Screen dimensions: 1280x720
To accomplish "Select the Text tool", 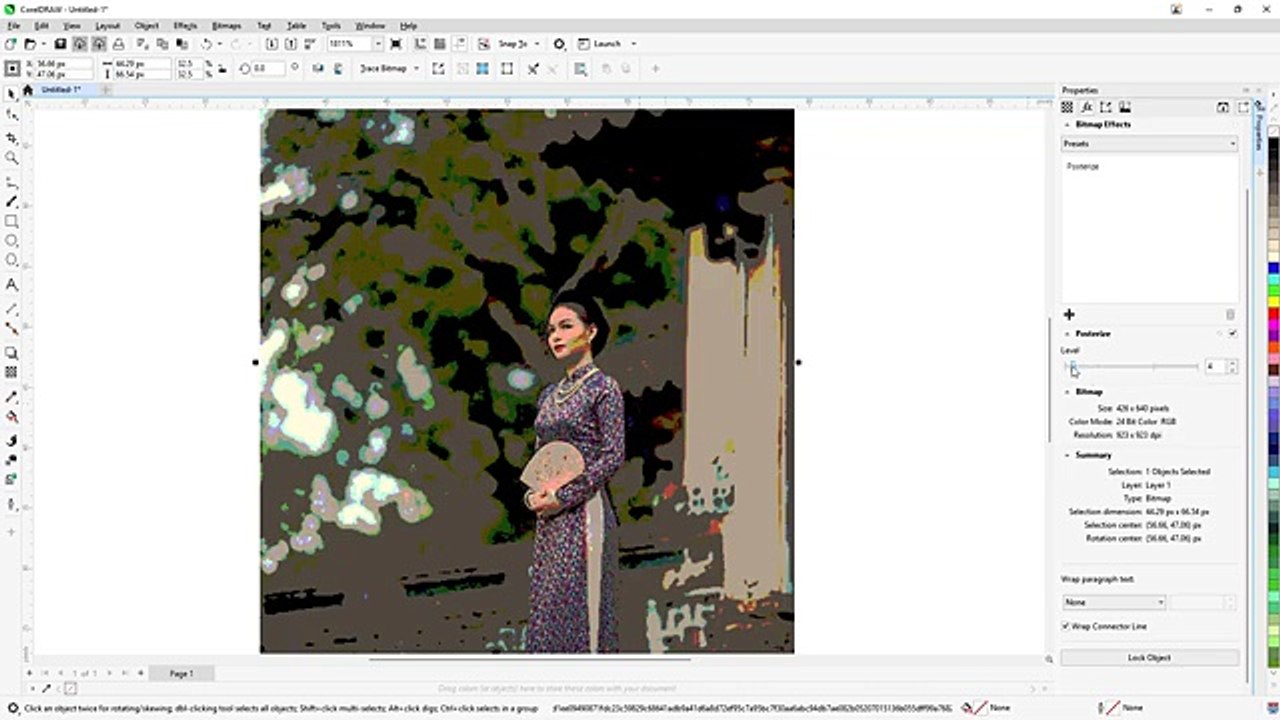I will pos(12,285).
